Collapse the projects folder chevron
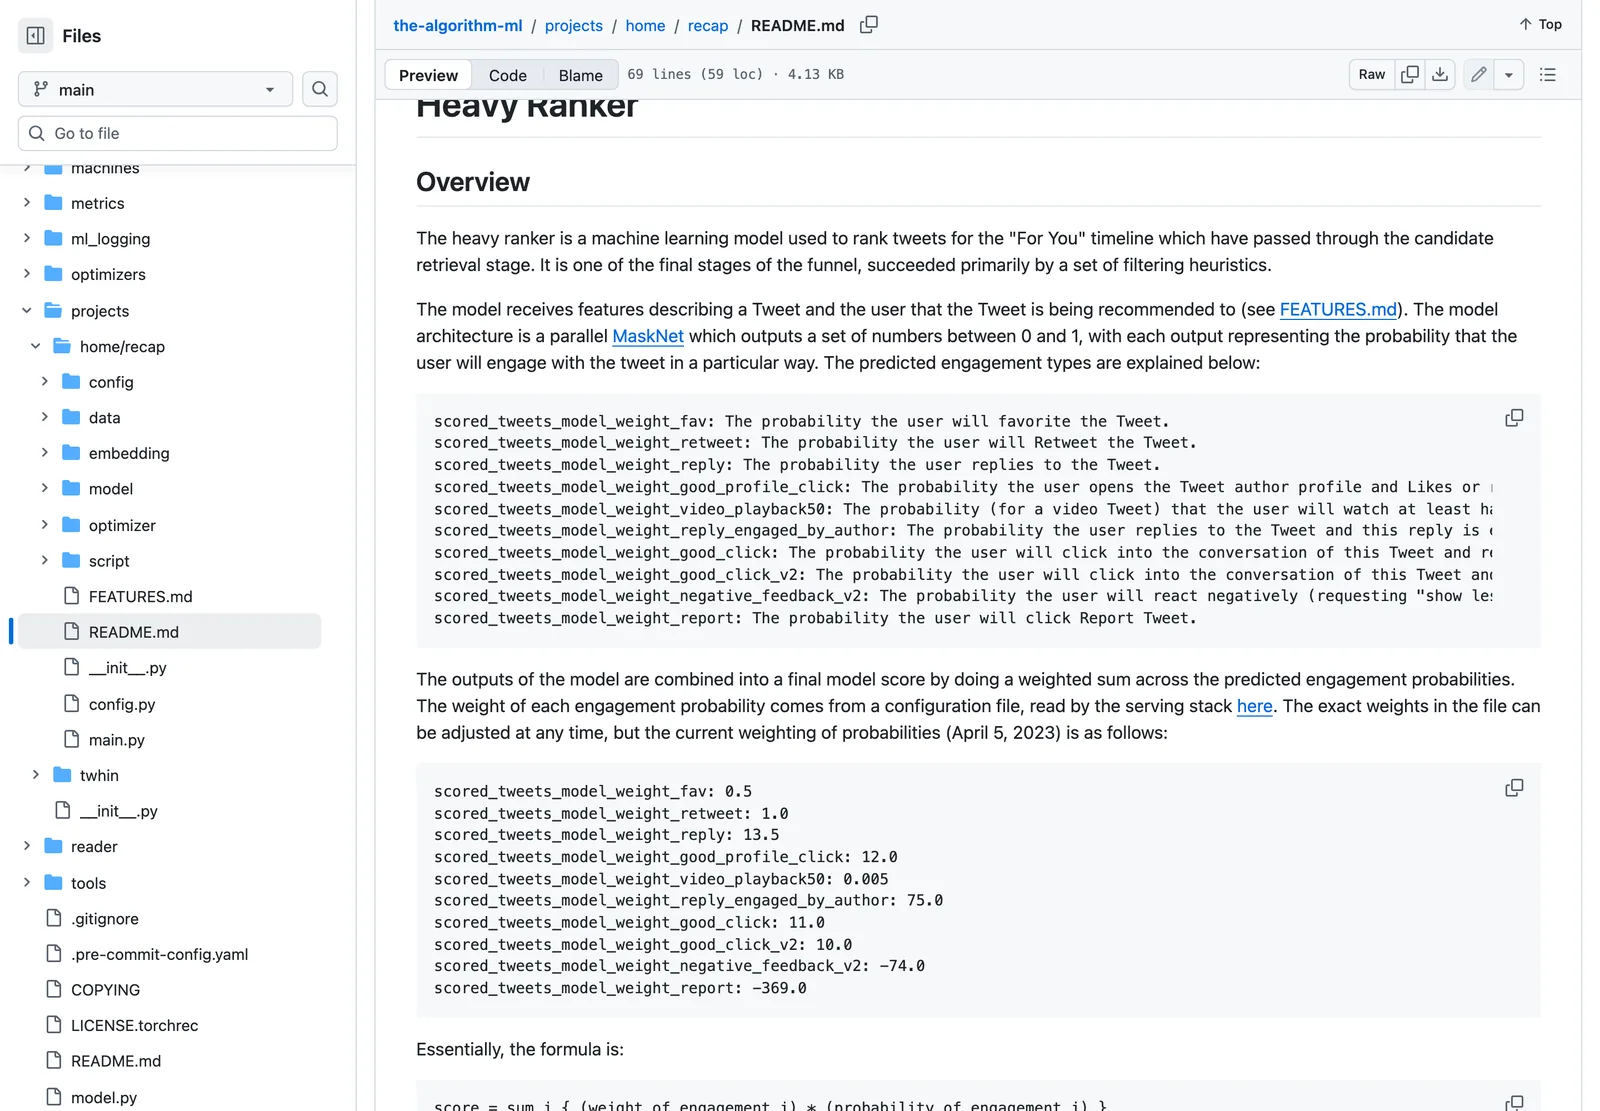 point(27,311)
